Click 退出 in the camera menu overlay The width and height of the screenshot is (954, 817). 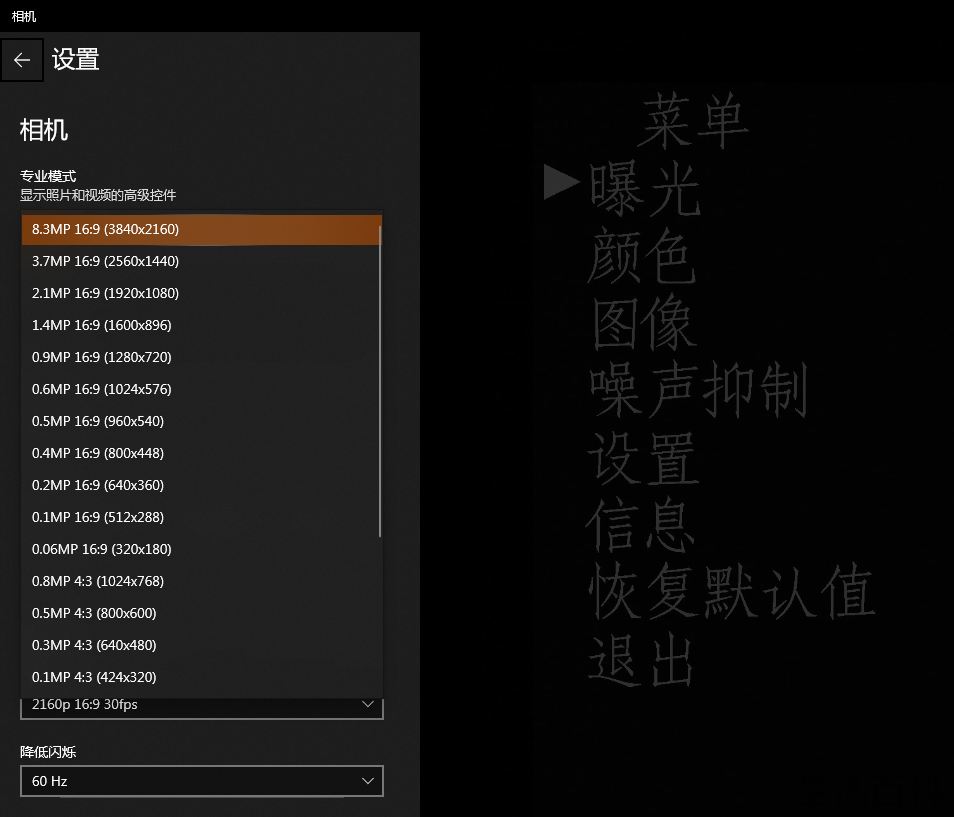(641, 659)
